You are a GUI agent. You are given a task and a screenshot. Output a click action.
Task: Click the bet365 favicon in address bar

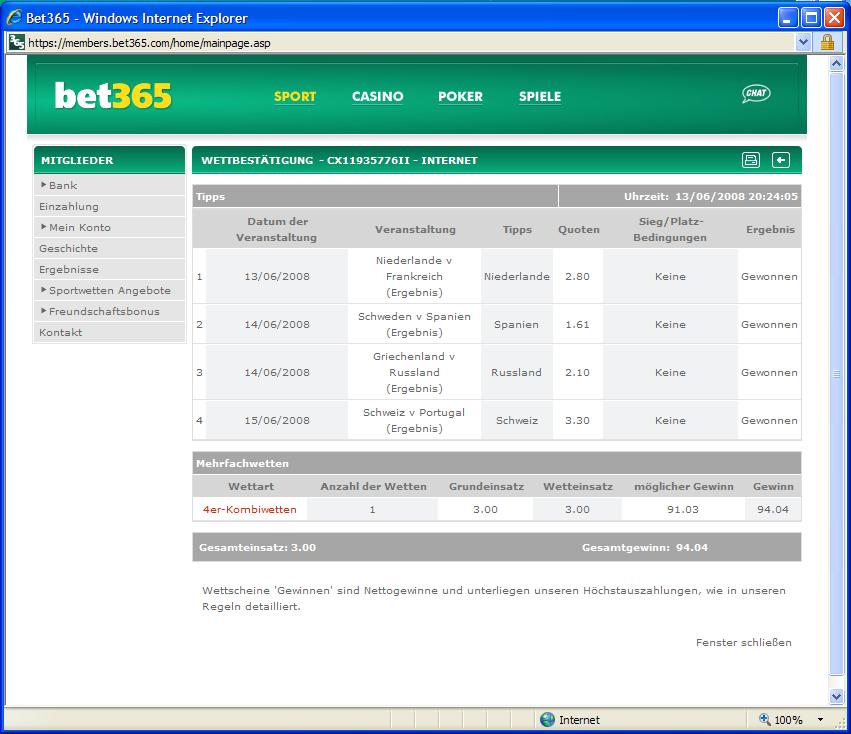coord(16,42)
